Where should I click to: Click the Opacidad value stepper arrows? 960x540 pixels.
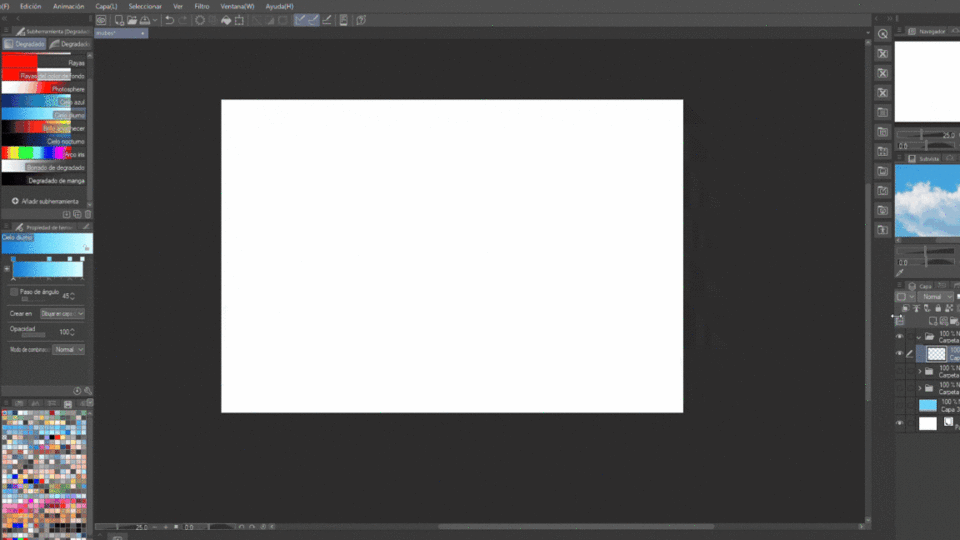(x=73, y=332)
